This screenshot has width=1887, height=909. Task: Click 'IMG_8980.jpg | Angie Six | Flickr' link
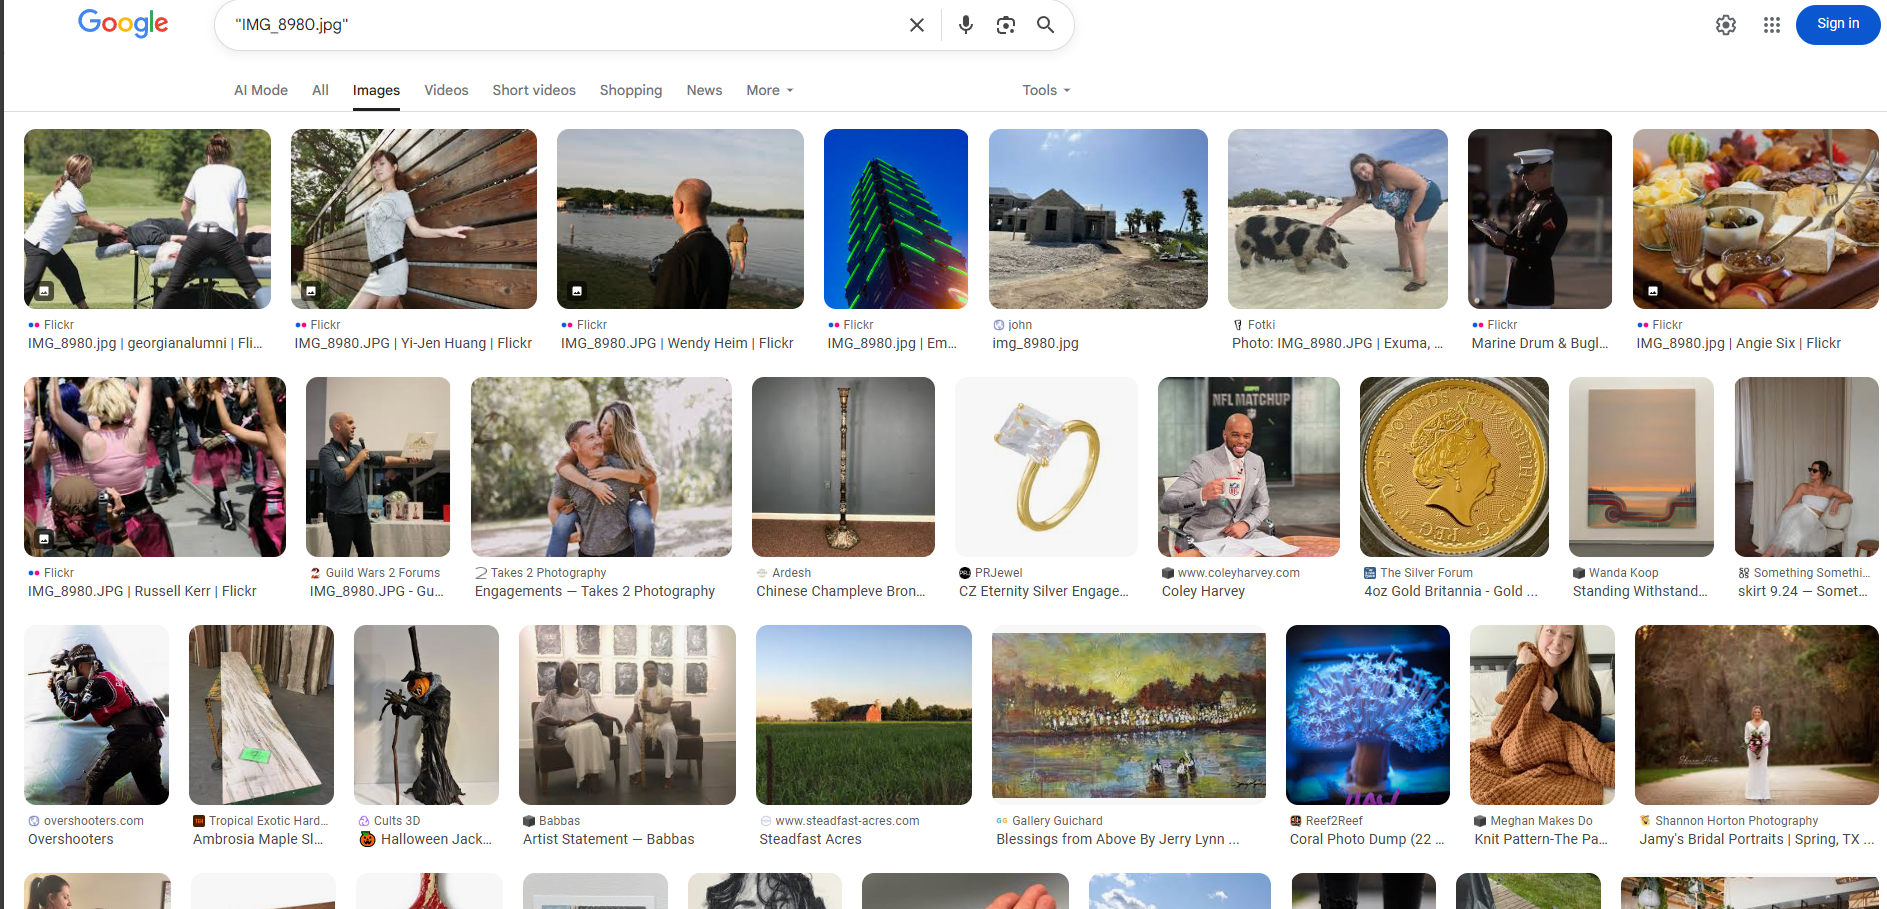[1739, 343]
